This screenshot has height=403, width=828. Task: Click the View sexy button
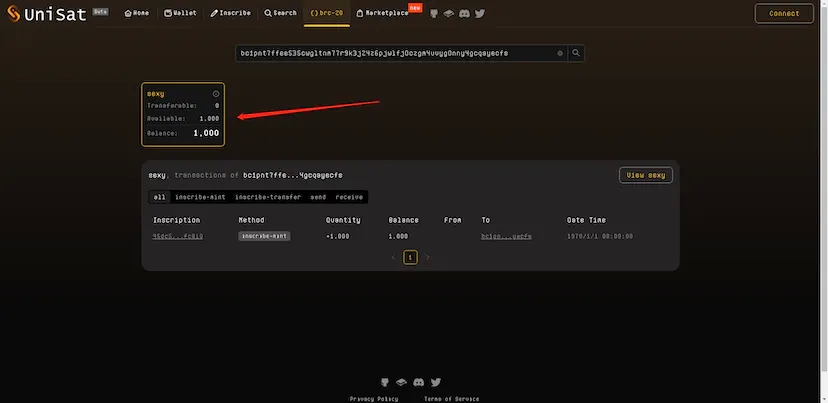(x=645, y=175)
